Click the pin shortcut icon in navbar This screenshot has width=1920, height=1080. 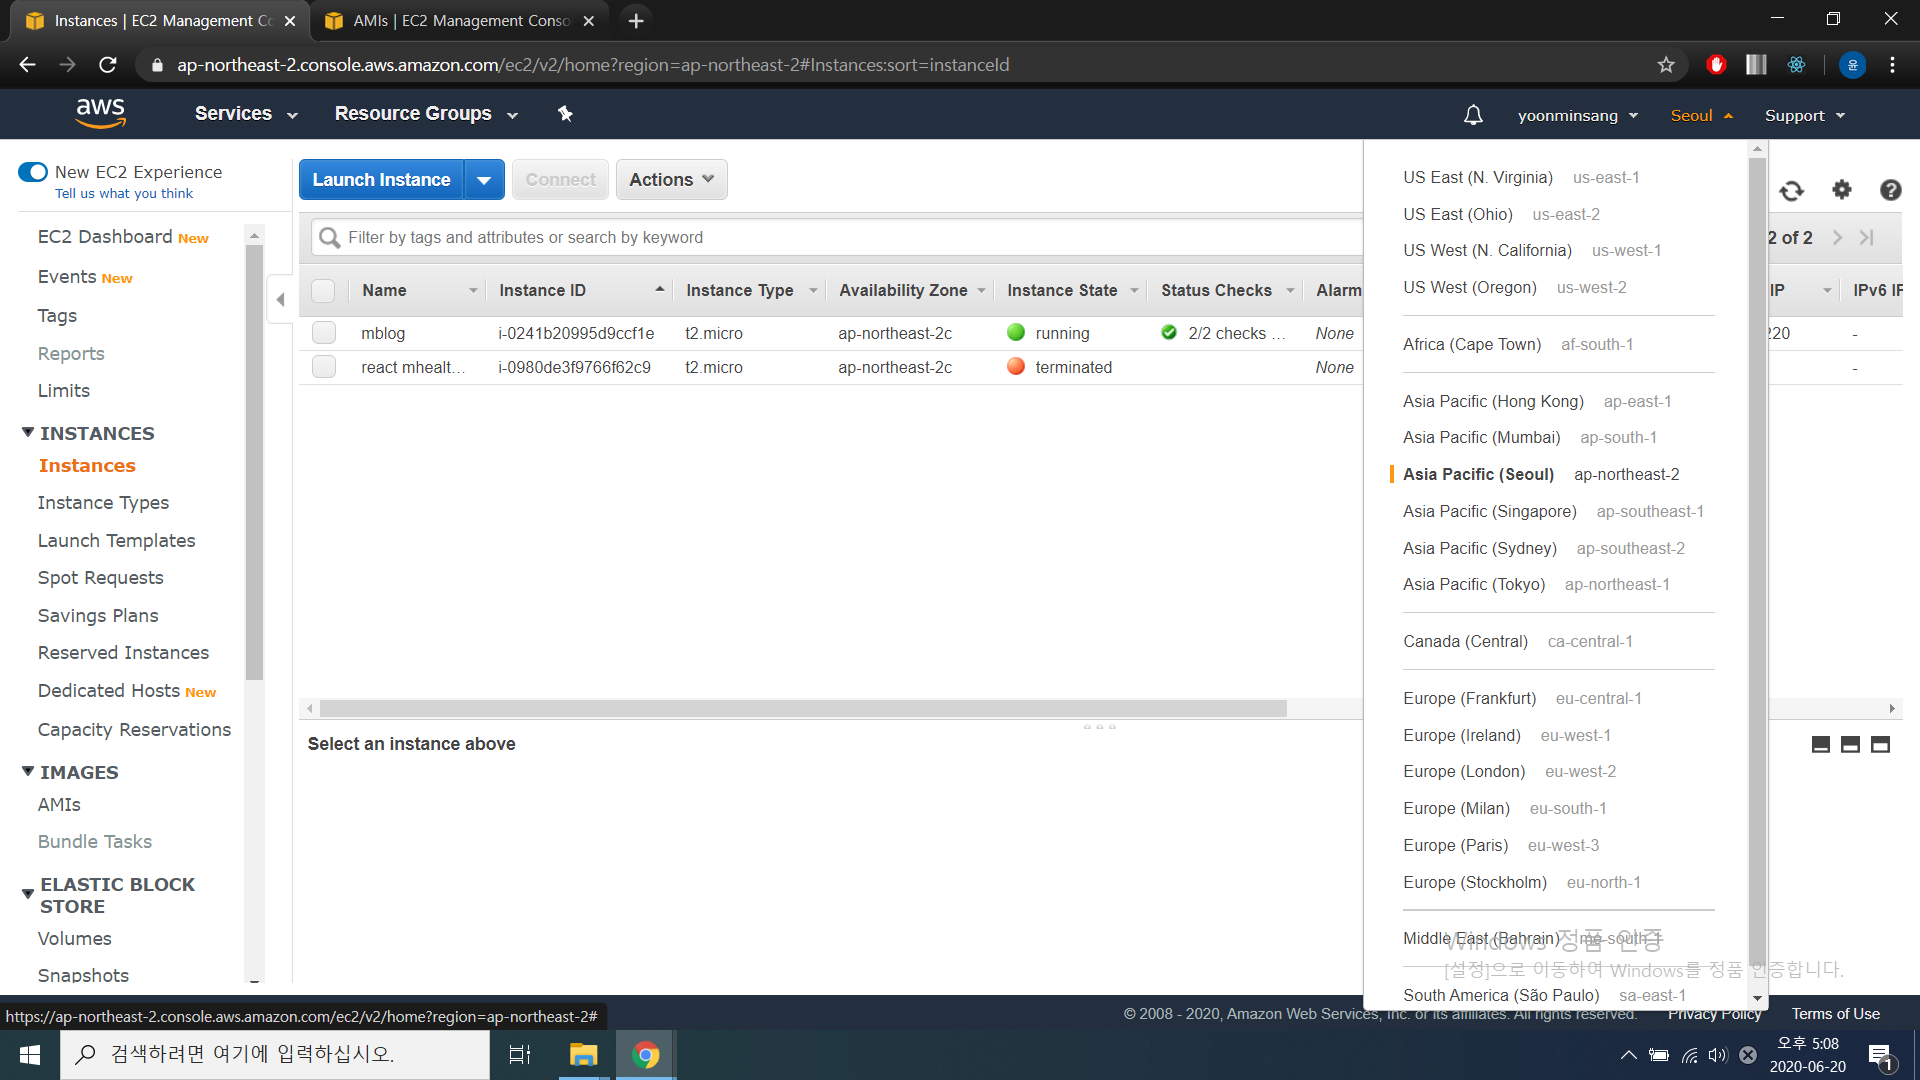coord(565,114)
